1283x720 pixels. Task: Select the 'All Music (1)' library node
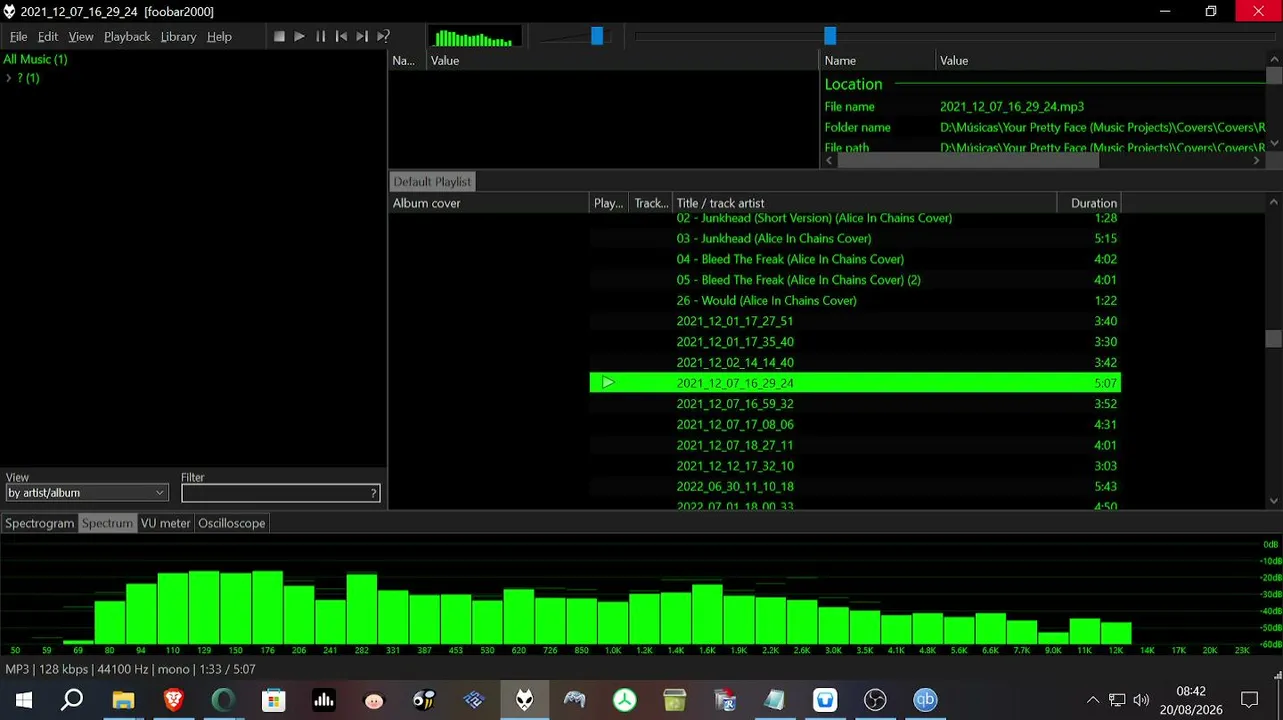pos(35,59)
